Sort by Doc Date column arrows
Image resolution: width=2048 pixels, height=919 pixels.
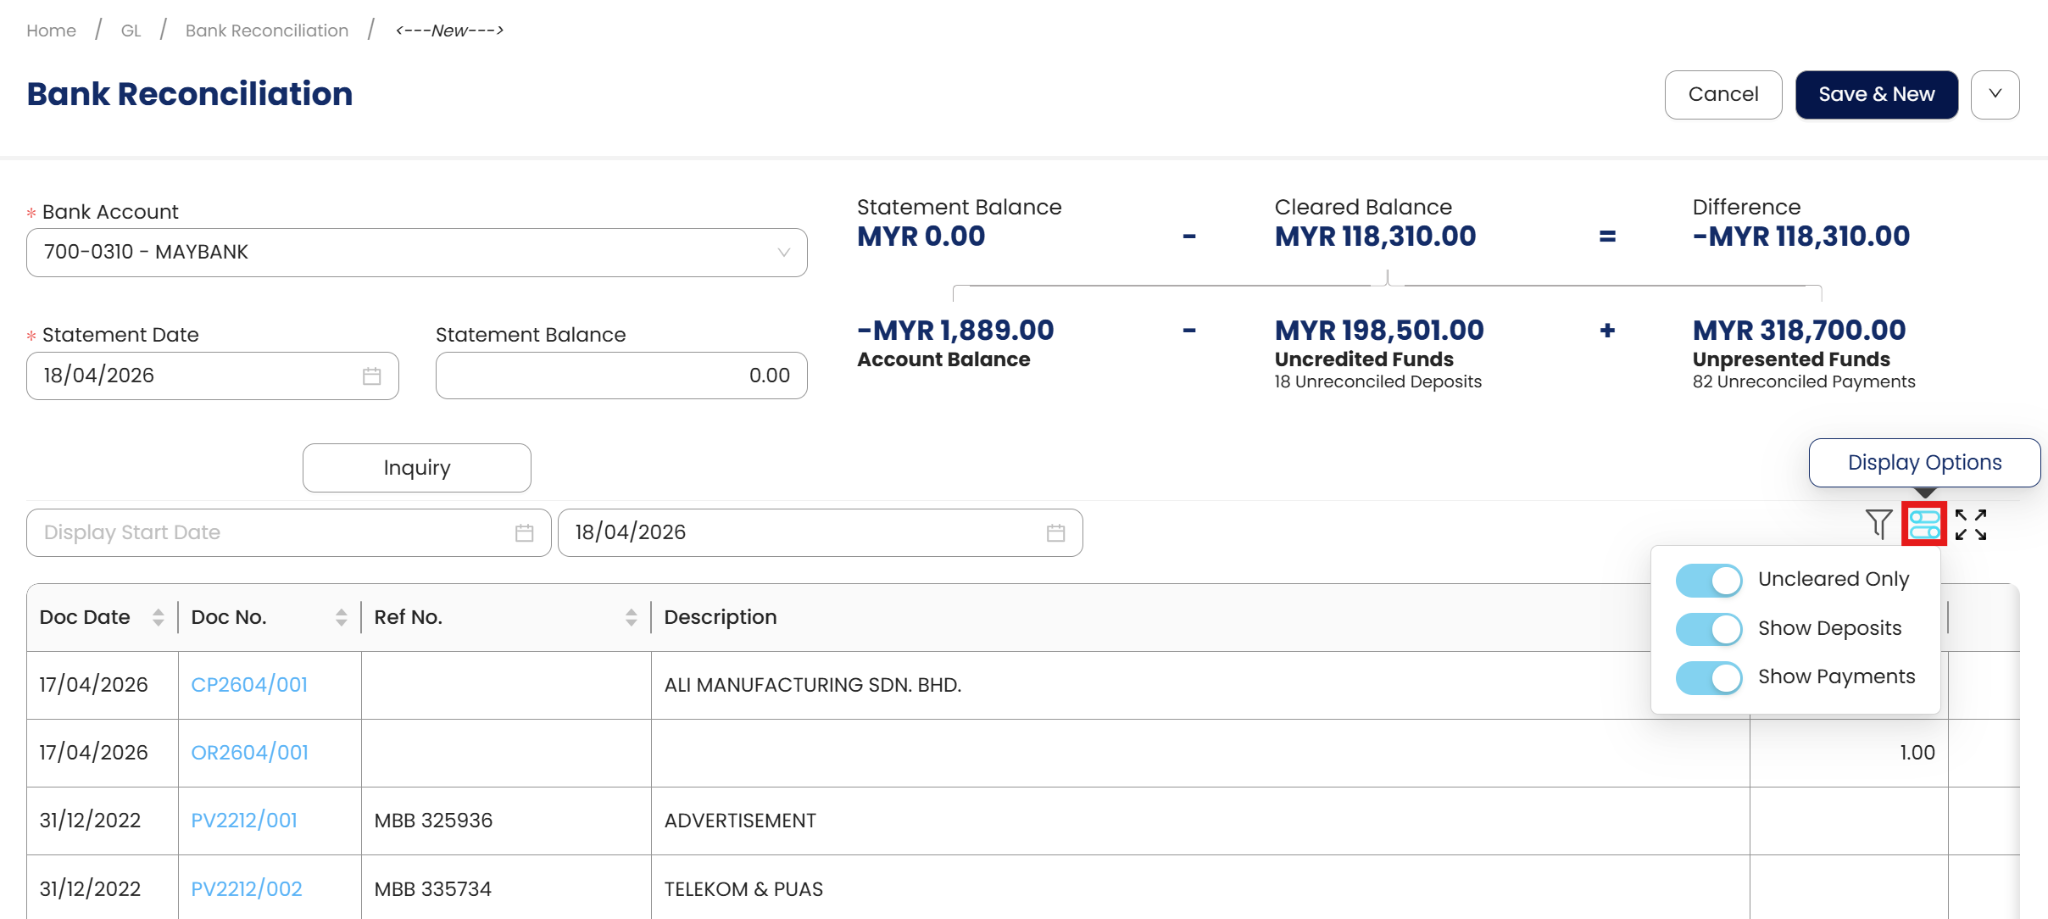click(158, 617)
